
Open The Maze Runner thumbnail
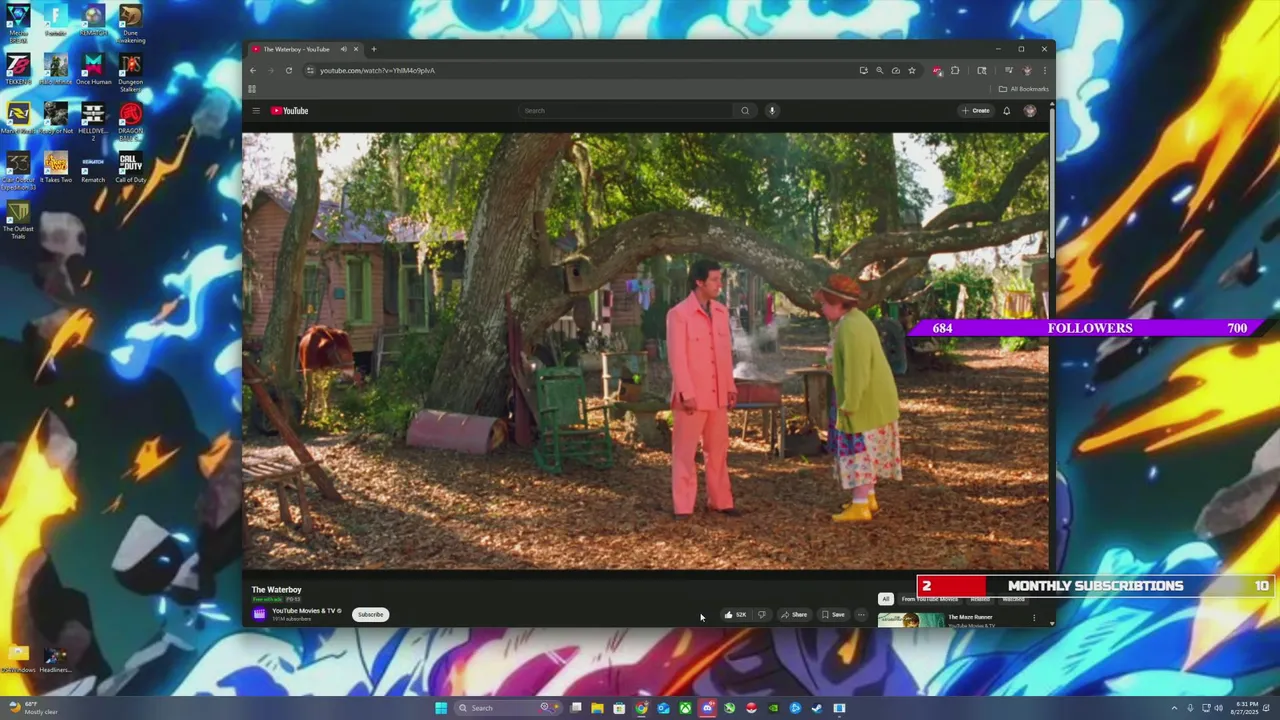910,620
